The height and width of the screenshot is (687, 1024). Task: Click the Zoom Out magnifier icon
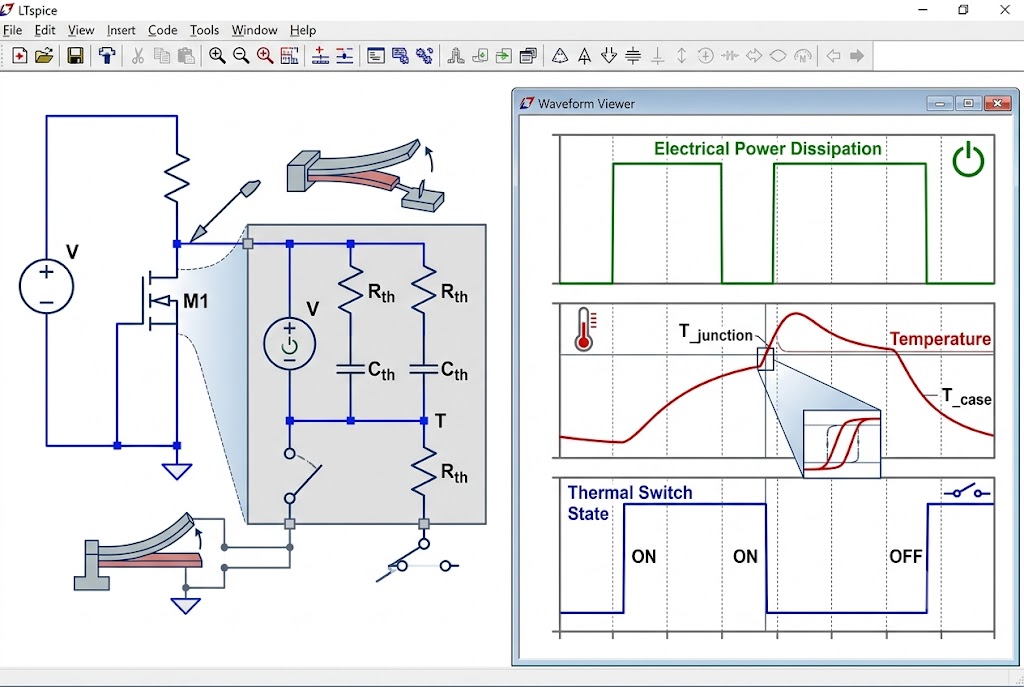coord(241,56)
